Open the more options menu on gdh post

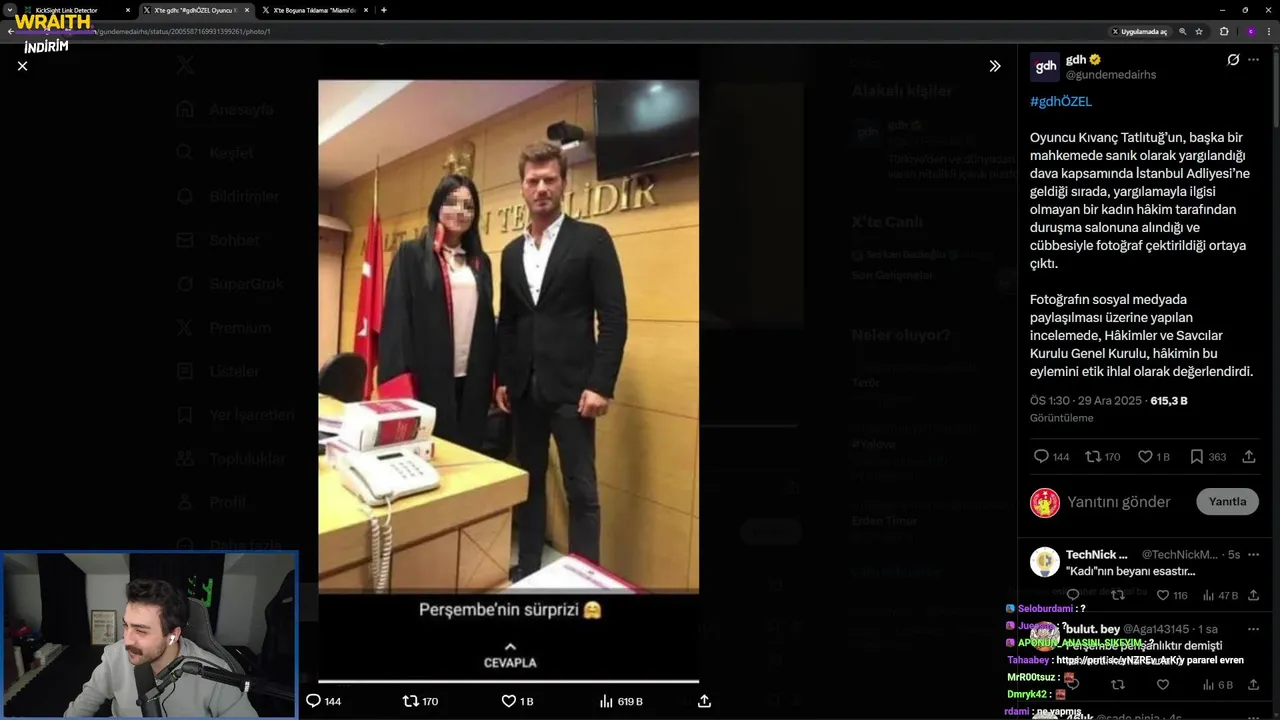coord(1254,60)
